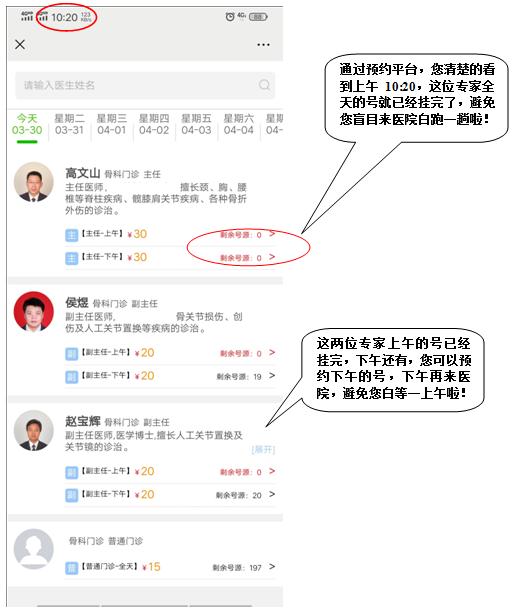Select the 星期四 04-02 date tab
513x613 pixels.
pos(154,124)
